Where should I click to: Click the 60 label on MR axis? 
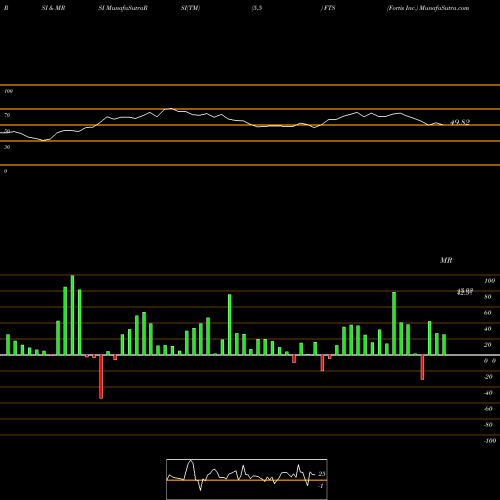pyautogui.click(x=487, y=313)
